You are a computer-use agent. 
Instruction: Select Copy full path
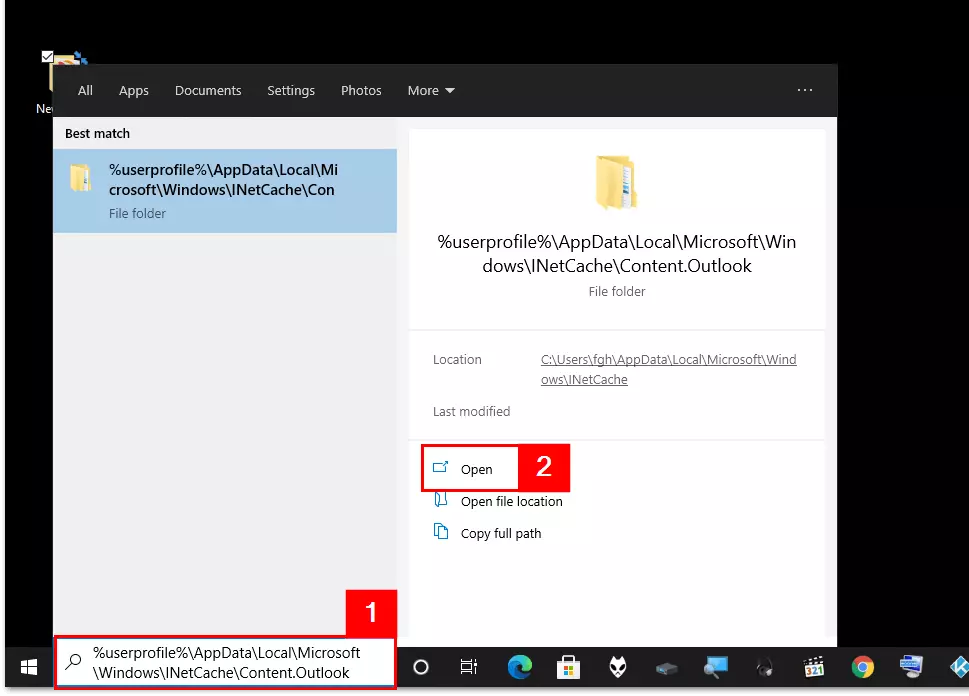500,533
